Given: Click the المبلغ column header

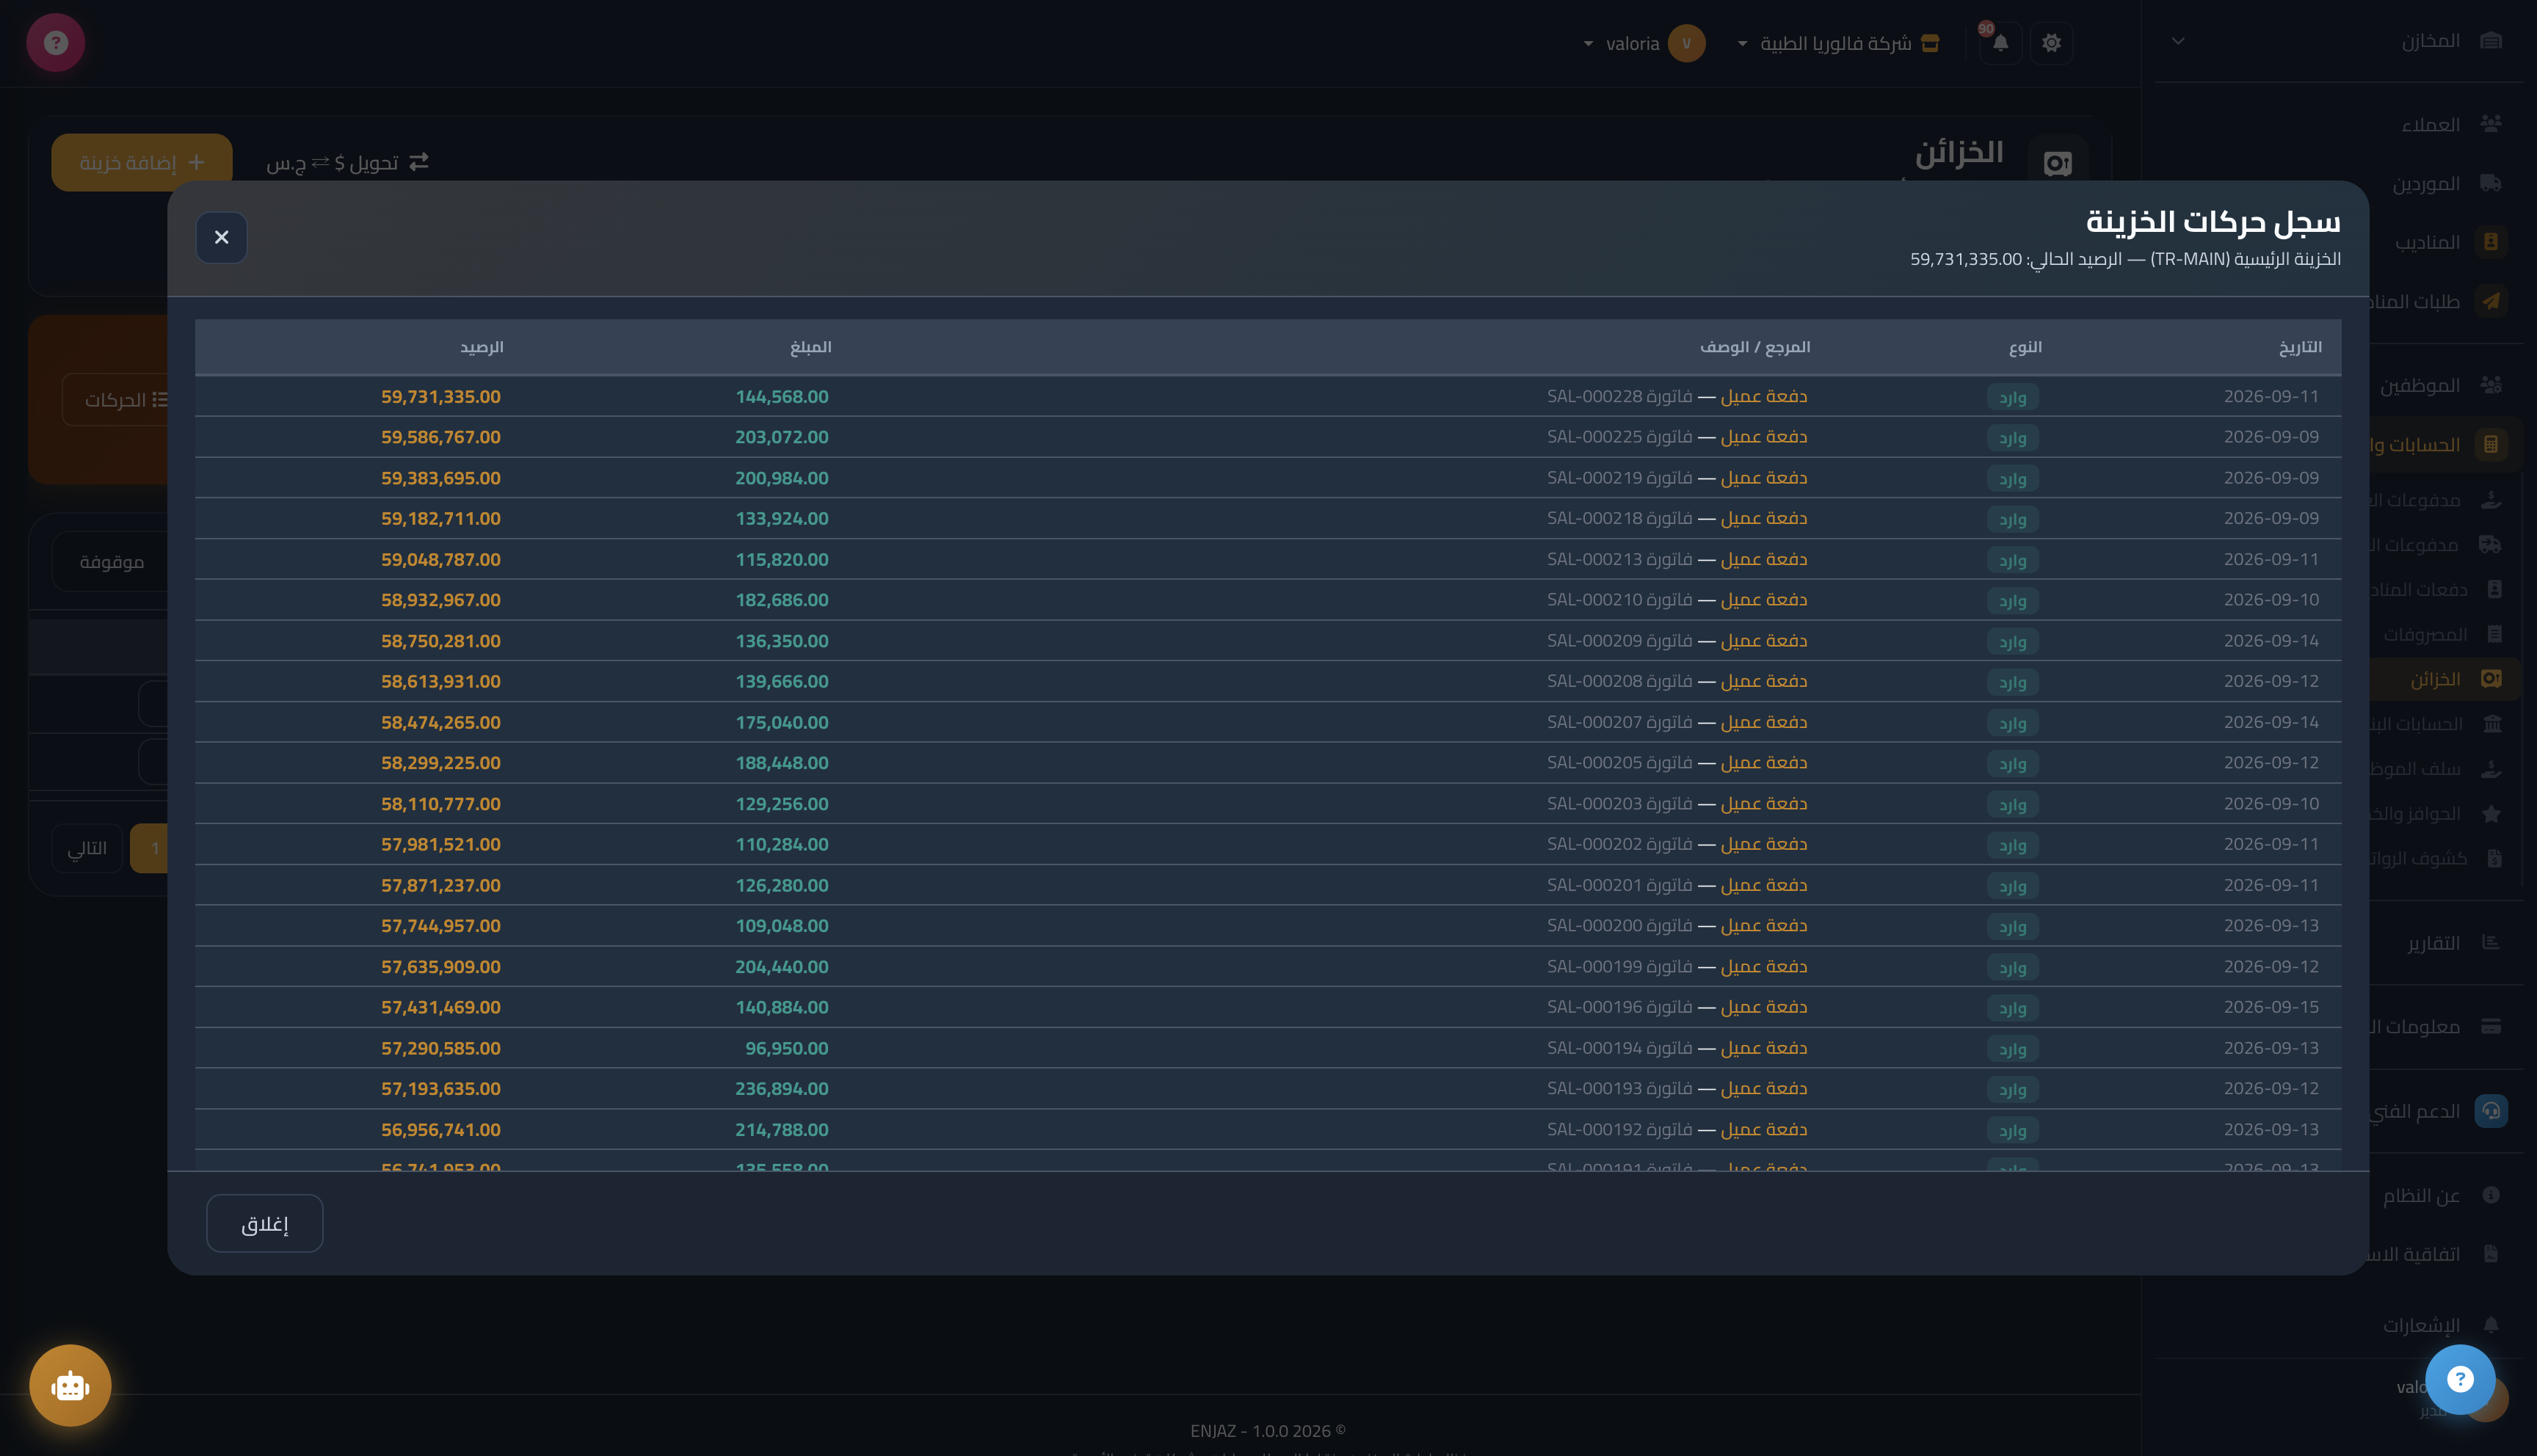Looking at the screenshot, I should point(810,347).
